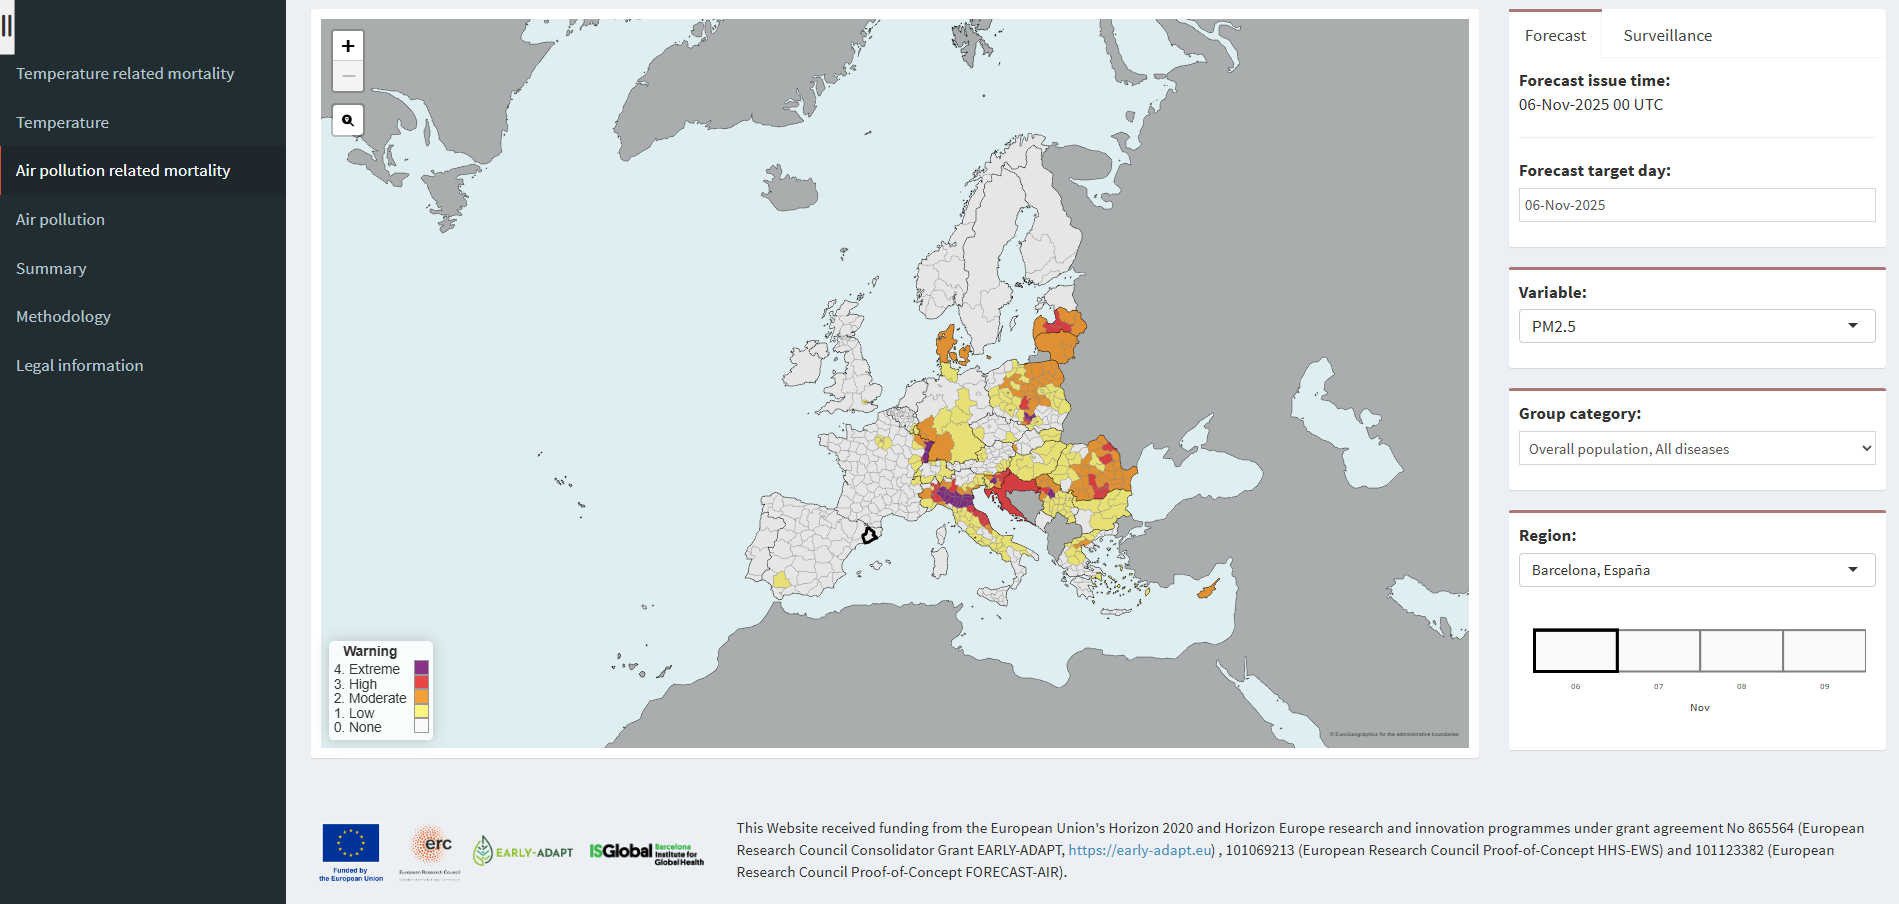Open the map search magnifier

pyautogui.click(x=348, y=120)
